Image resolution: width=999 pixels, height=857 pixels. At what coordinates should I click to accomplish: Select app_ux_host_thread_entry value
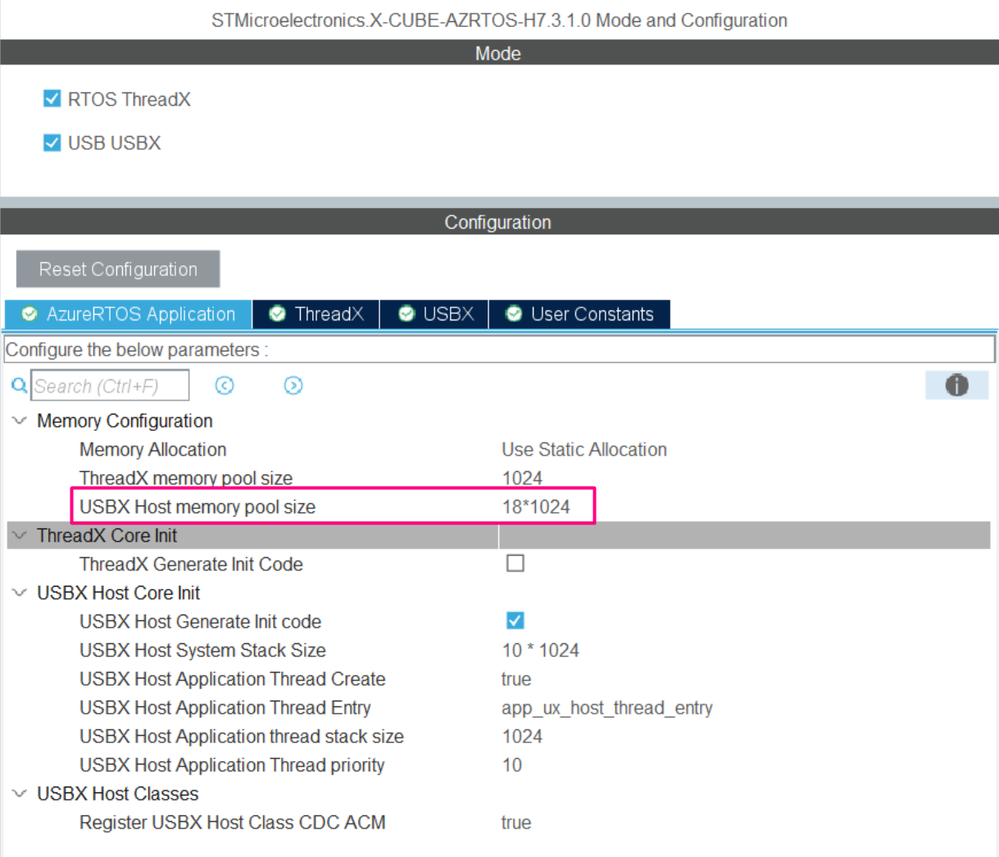[x=607, y=707]
